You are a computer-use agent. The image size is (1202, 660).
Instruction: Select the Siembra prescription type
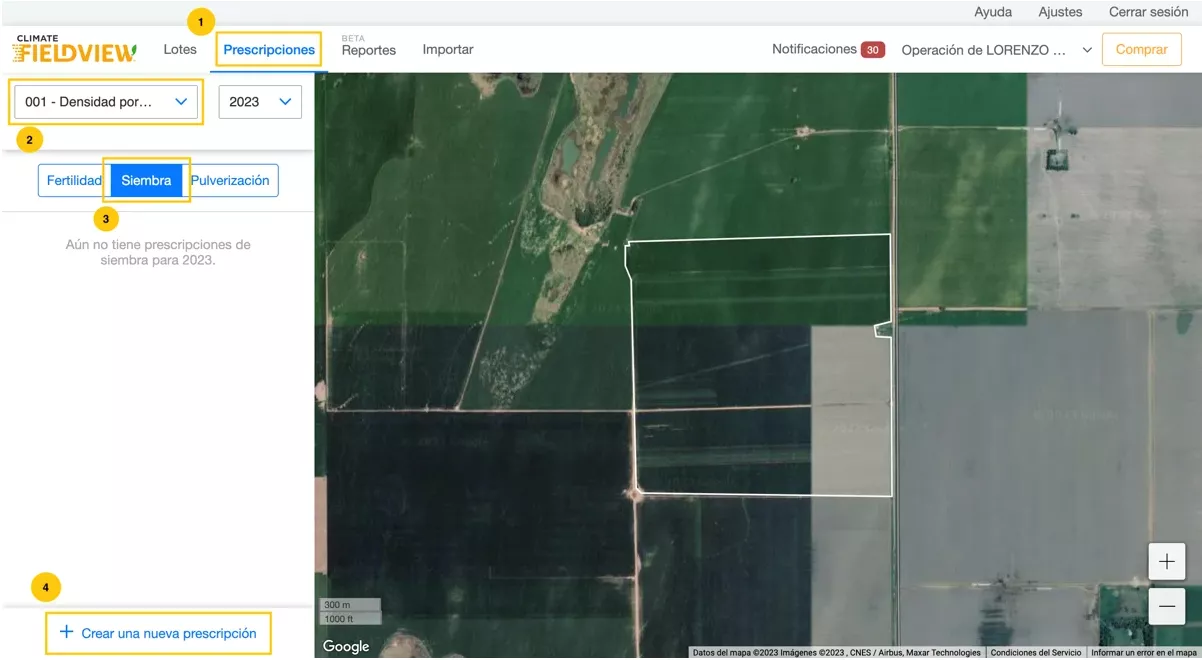146,181
